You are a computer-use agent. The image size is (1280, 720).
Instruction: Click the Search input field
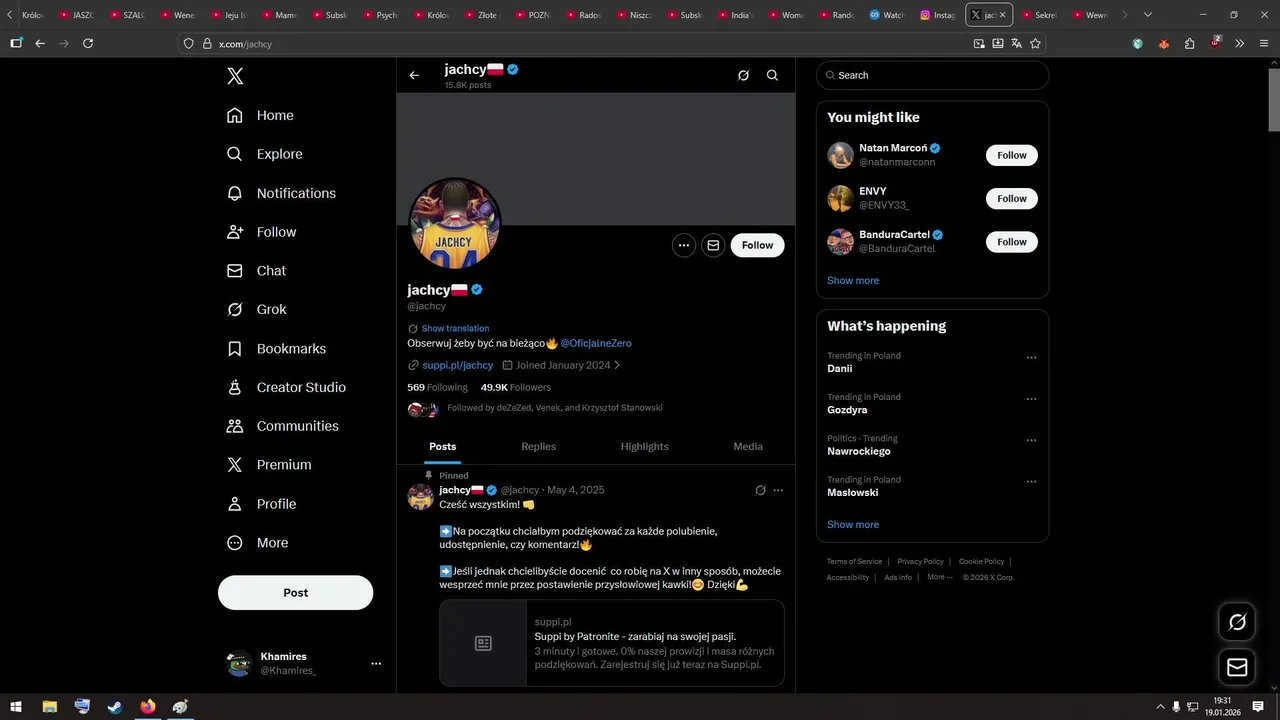[x=932, y=75]
